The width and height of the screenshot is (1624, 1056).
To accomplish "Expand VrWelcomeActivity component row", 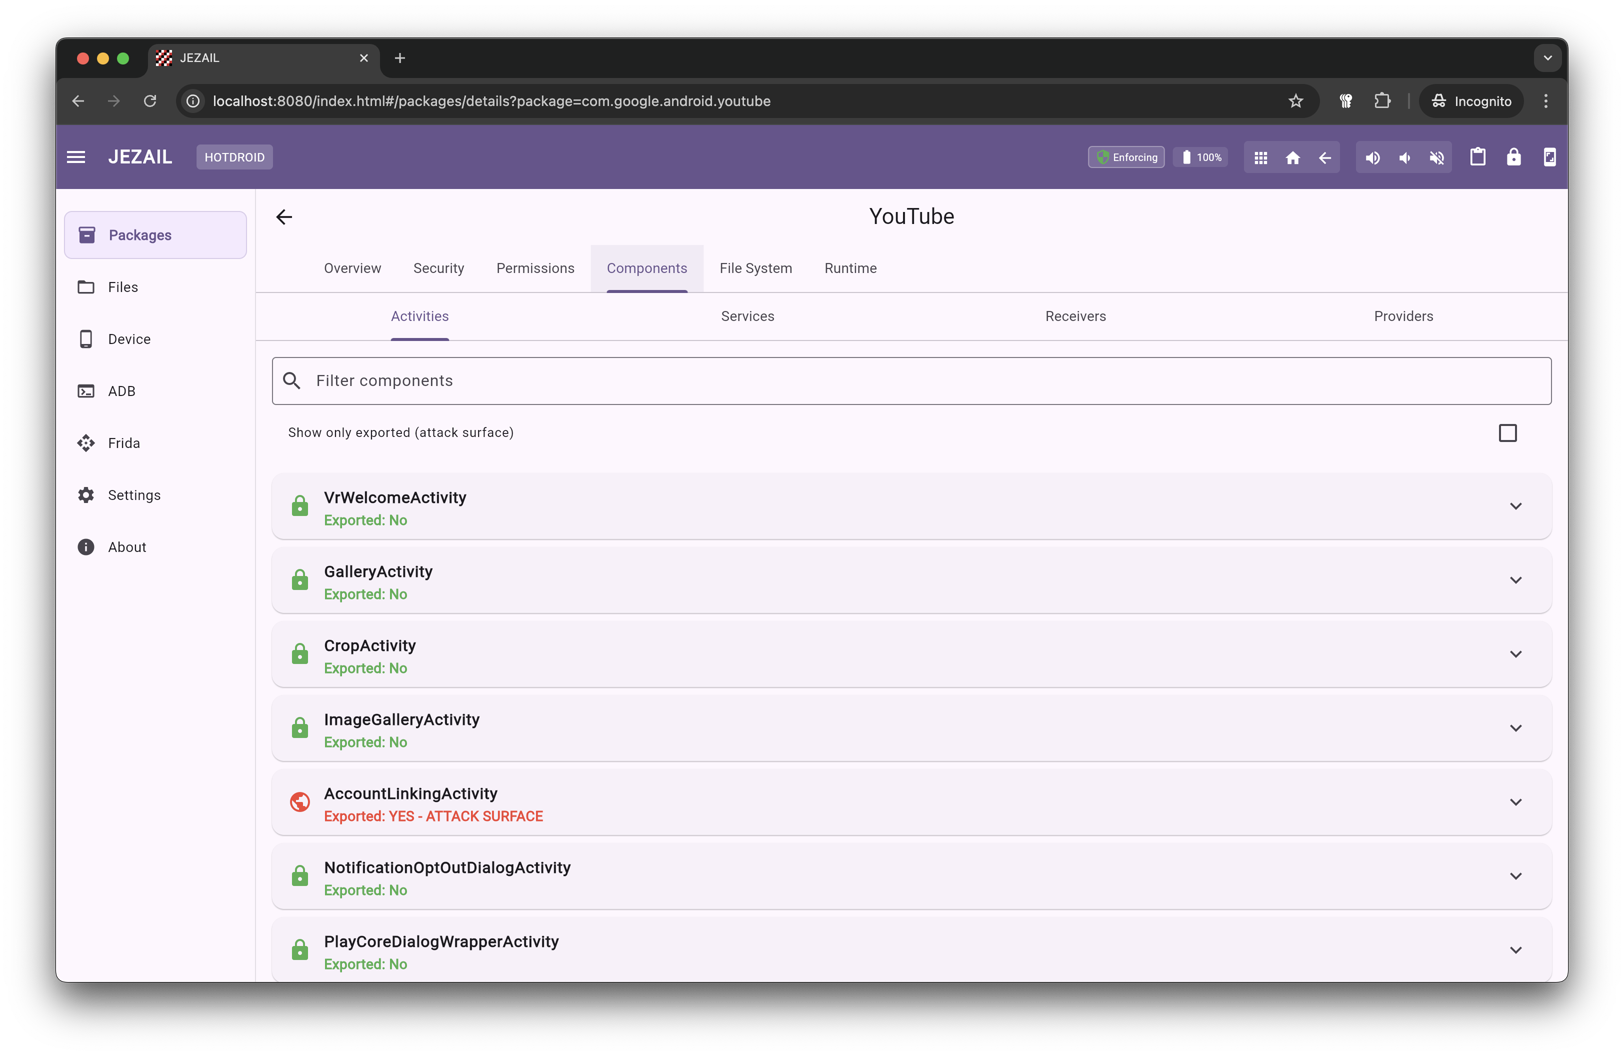I will coord(1515,506).
